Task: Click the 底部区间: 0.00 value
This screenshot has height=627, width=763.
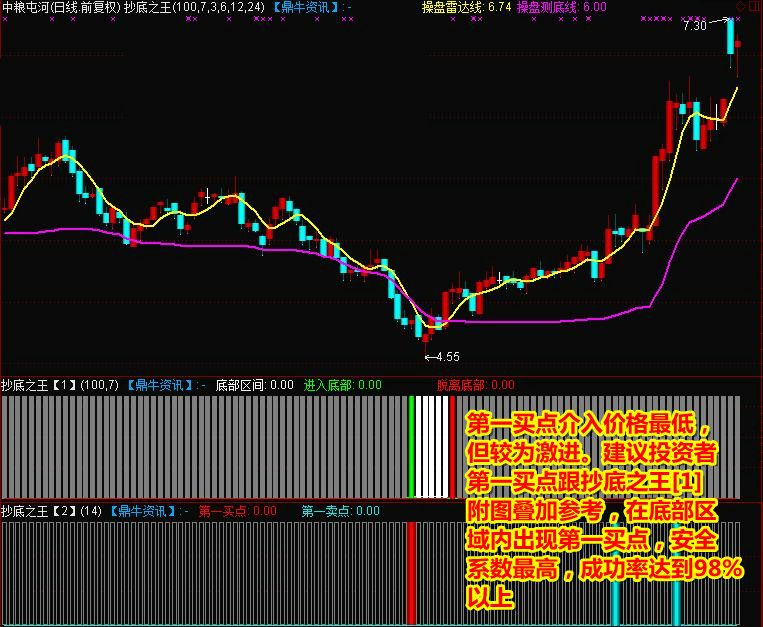Action: pos(254,385)
